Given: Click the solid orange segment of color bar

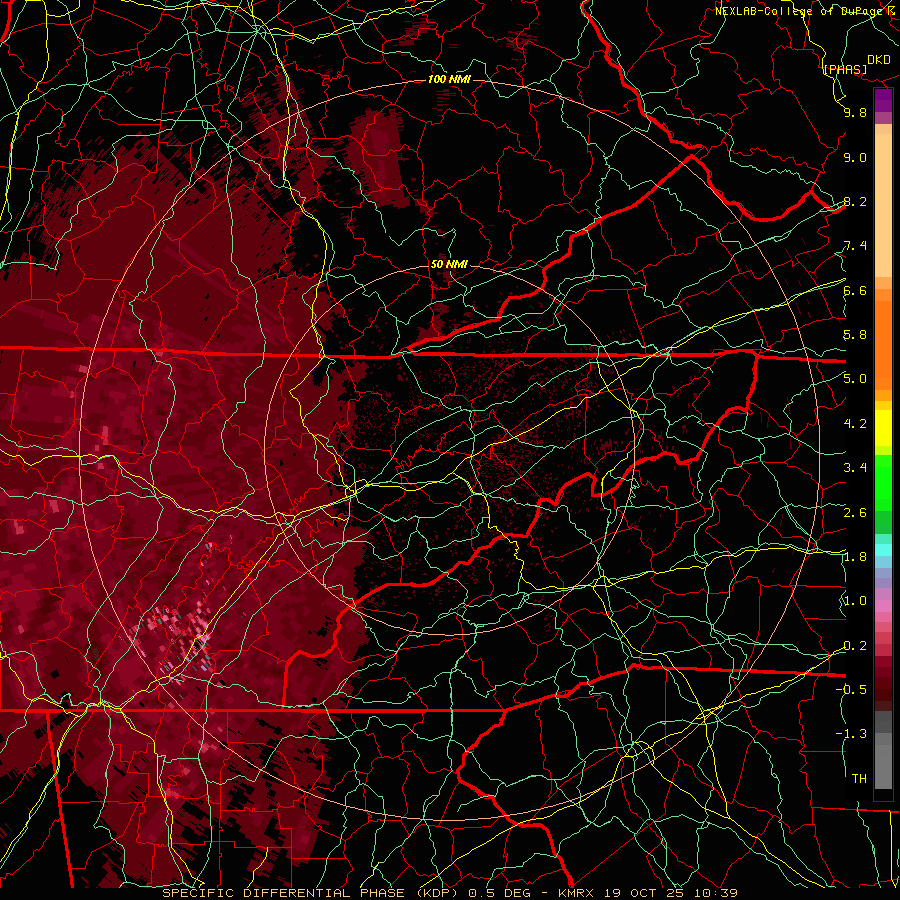Looking at the screenshot, I should tap(883, 346).
